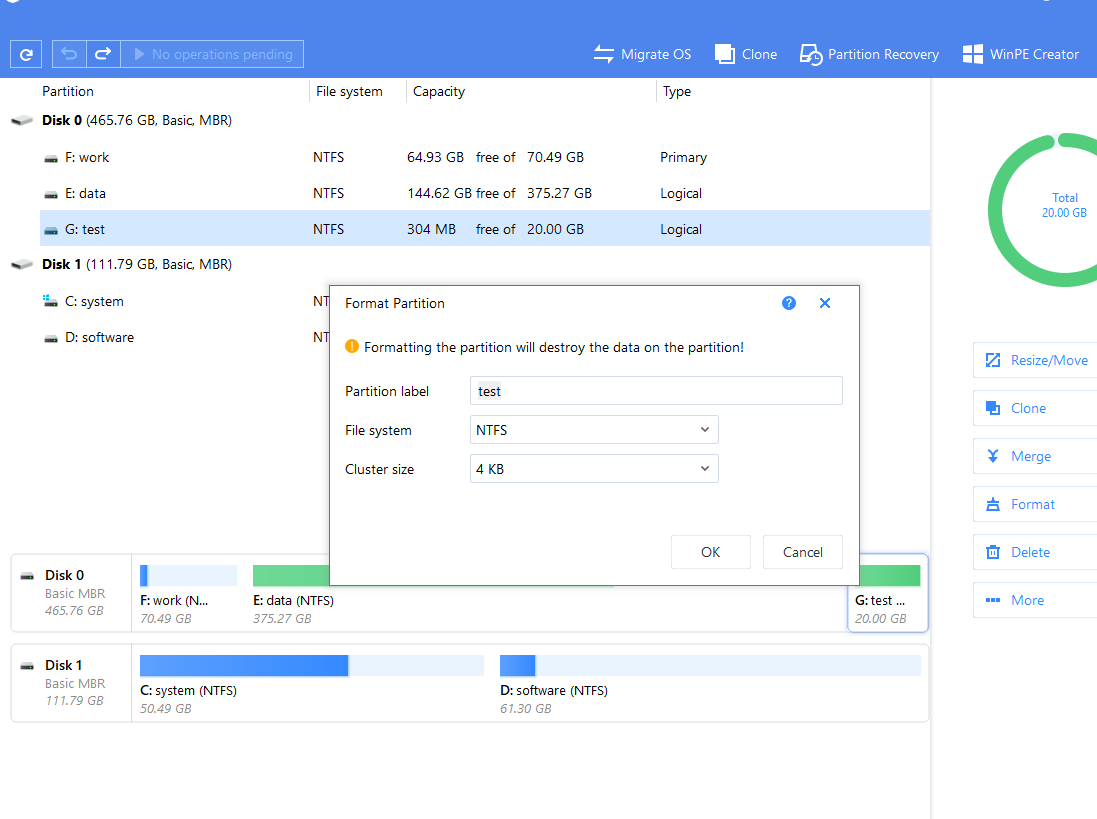
Task: Select the G: test partition row
Action: [485, 229]
